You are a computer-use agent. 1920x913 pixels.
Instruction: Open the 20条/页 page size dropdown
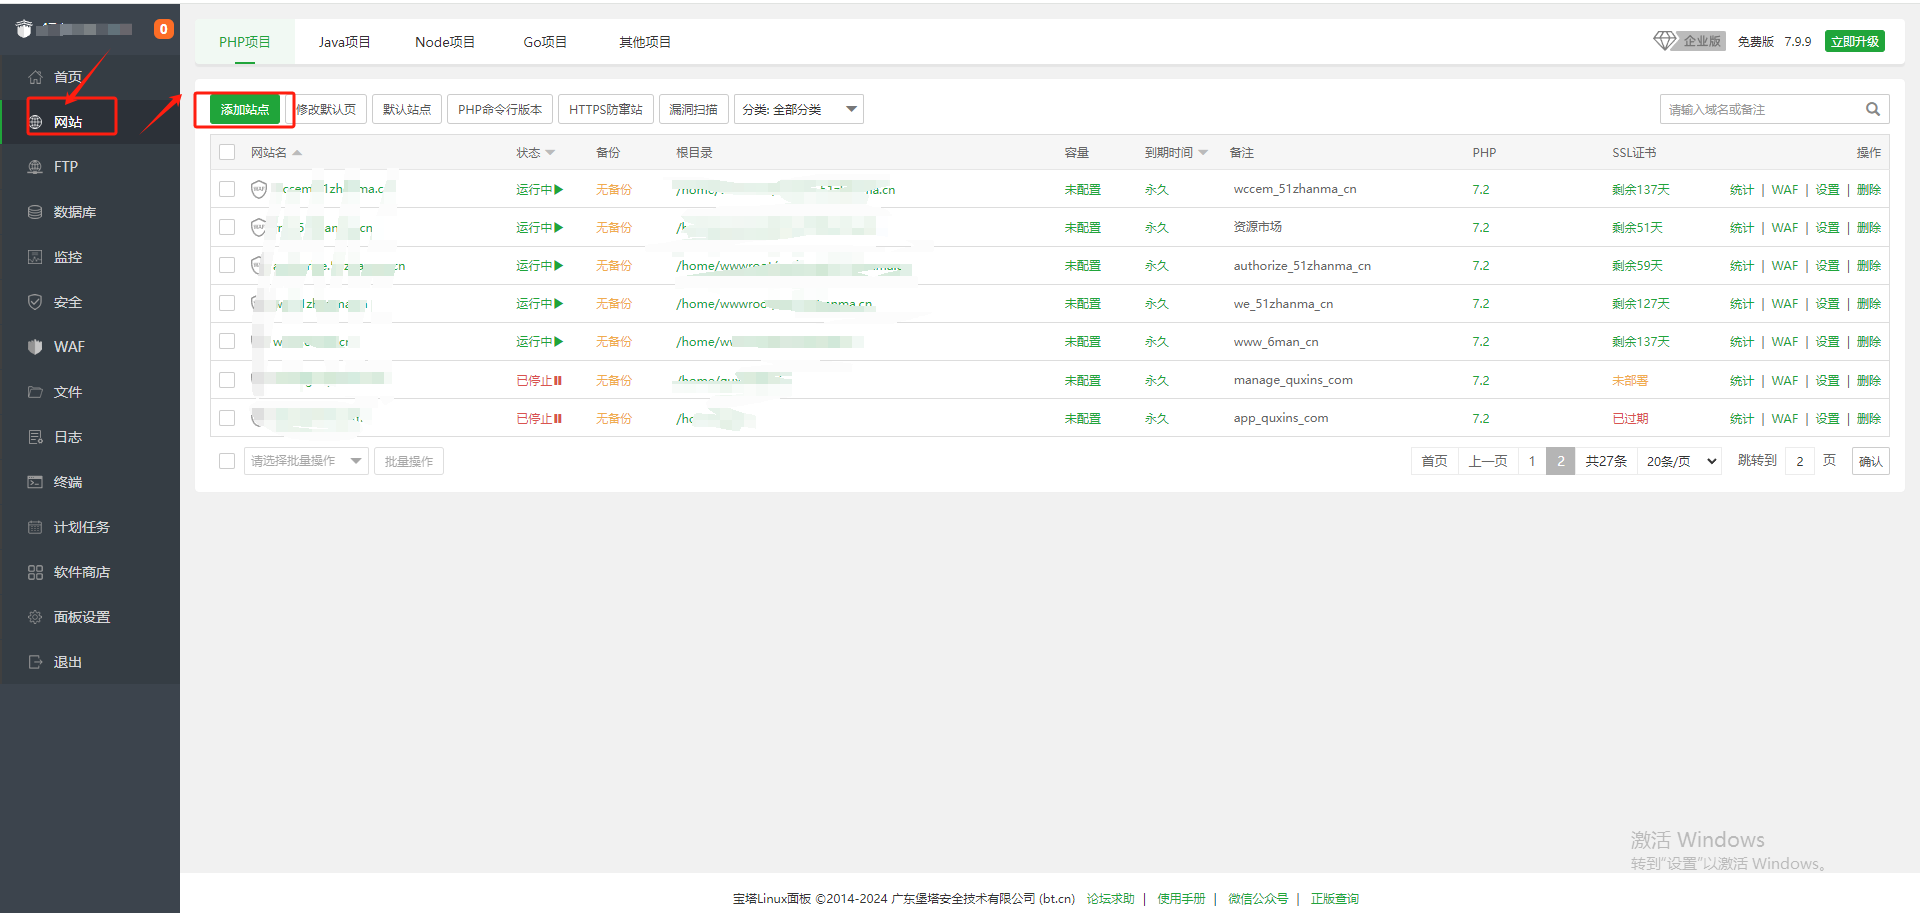[x=1680, y=461]
